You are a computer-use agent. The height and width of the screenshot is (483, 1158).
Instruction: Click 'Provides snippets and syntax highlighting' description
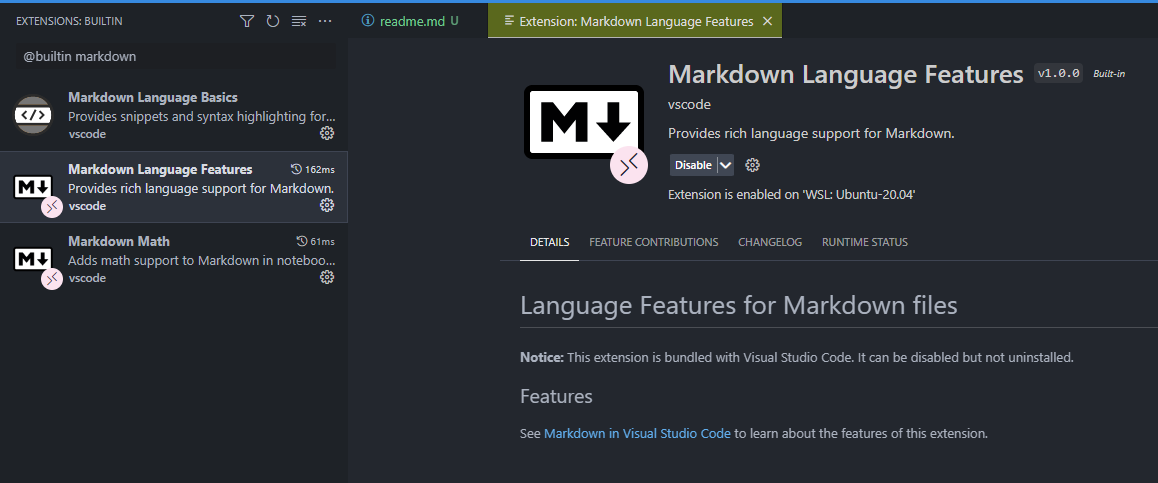202,116
